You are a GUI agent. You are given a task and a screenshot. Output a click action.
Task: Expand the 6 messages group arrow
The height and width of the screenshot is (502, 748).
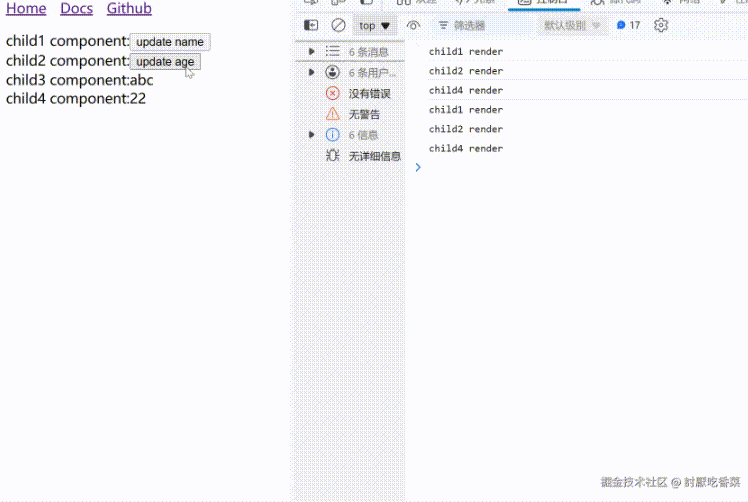[312, 52]
